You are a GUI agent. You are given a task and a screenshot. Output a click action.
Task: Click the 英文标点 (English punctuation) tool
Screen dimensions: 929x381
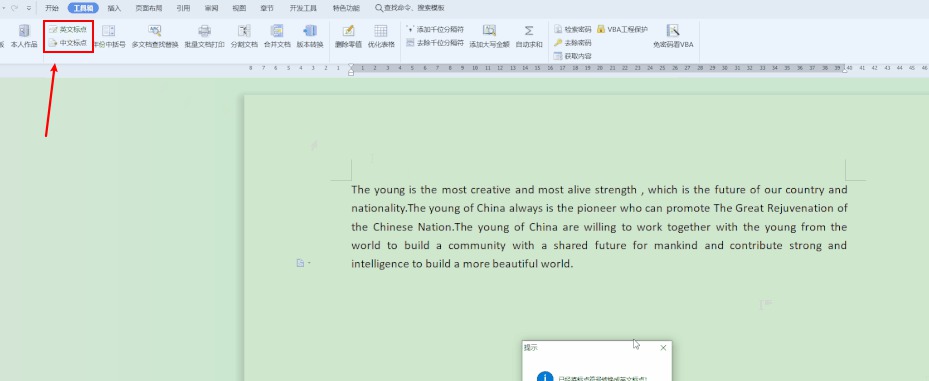pyautogui.click(x=68, y=29)
